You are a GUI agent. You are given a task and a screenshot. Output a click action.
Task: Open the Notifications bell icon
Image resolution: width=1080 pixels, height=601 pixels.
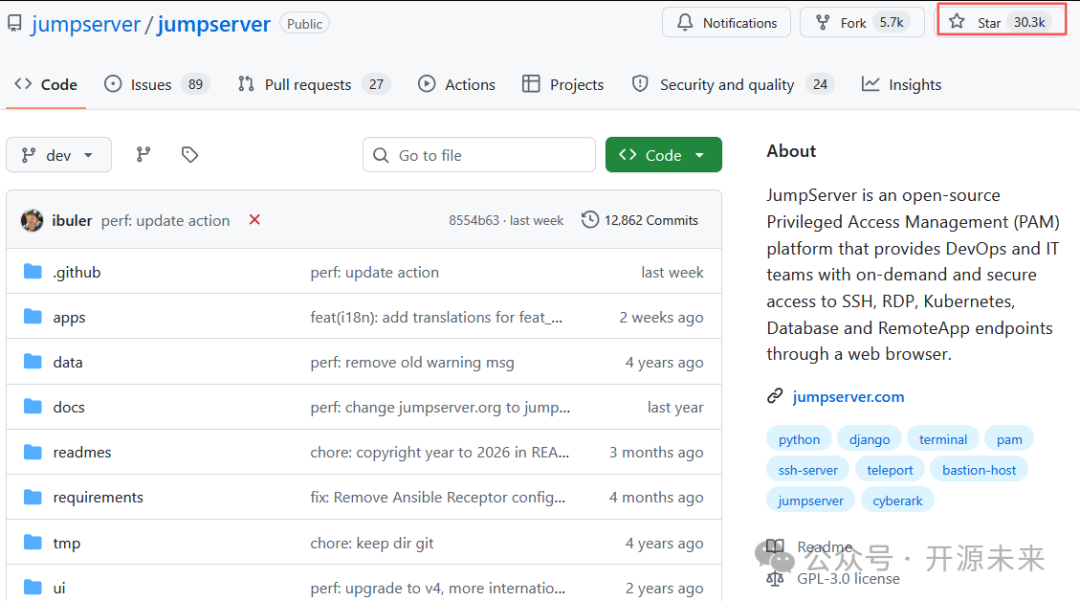click(x=685, y=22)
